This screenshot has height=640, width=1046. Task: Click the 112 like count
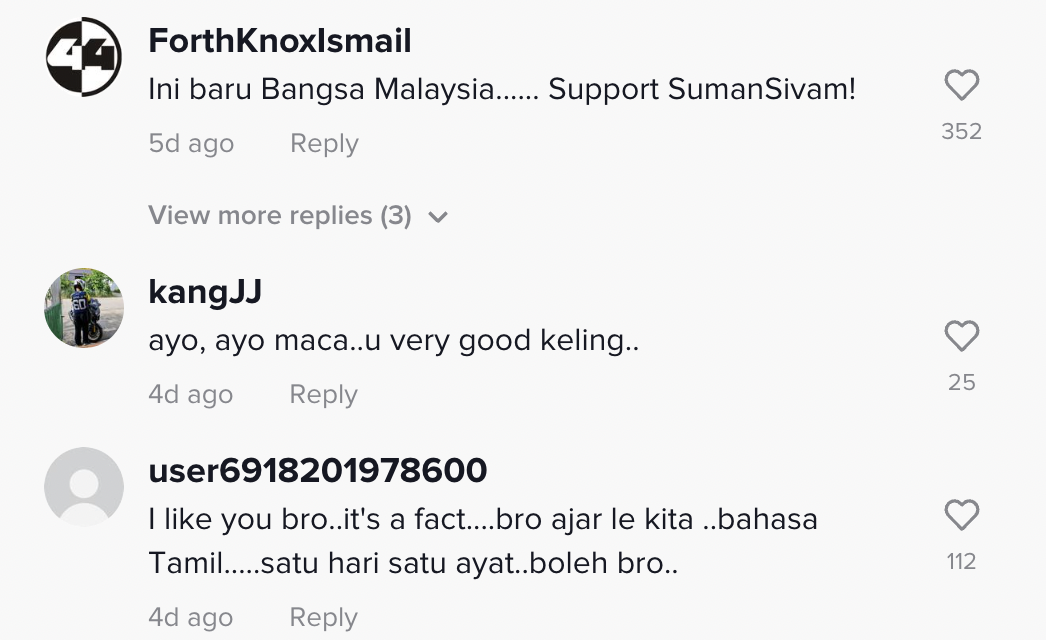pos(961,562)
